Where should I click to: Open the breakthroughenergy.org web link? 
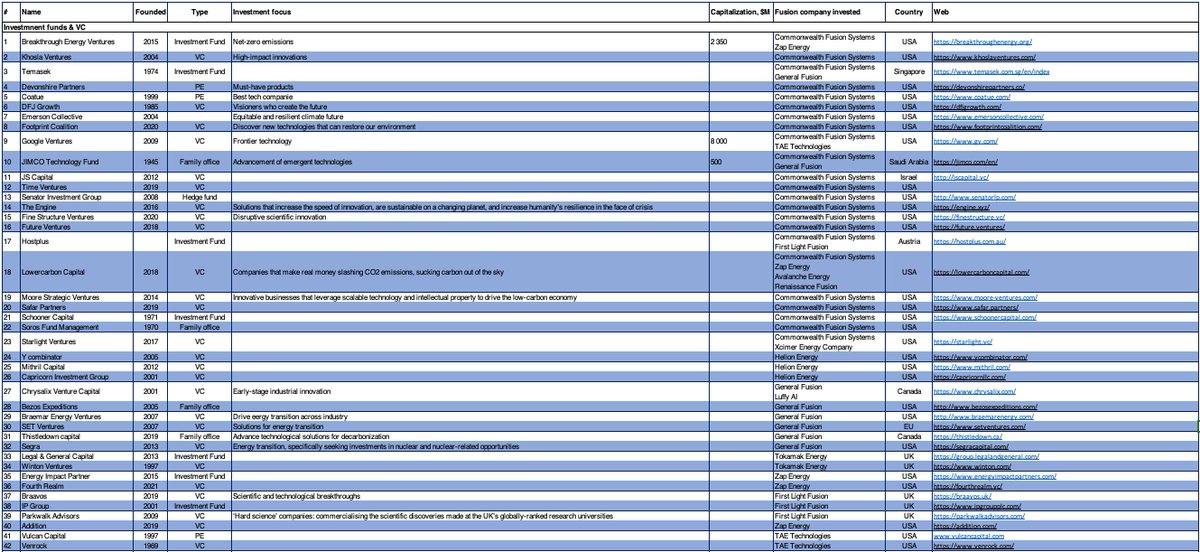(x=982, y=42)
